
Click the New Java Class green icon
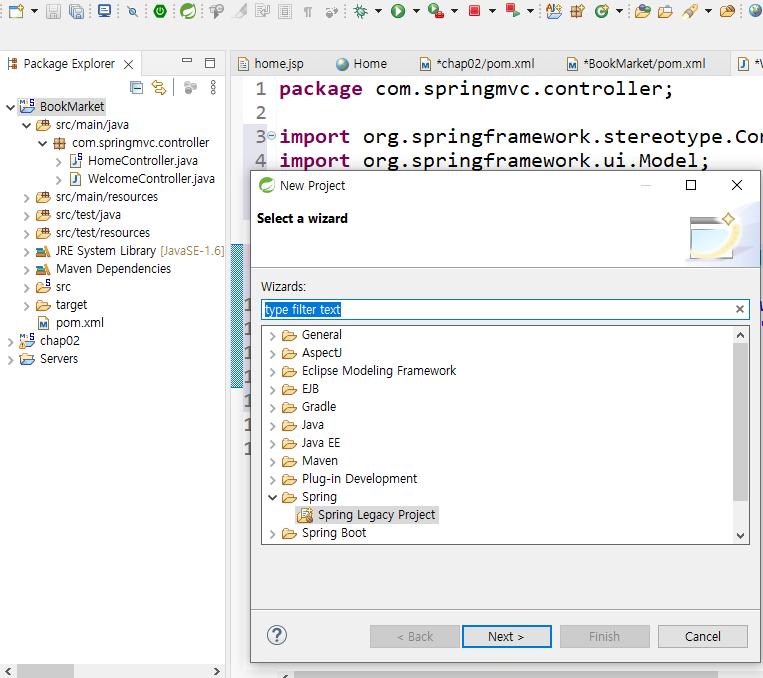[602, 11]
